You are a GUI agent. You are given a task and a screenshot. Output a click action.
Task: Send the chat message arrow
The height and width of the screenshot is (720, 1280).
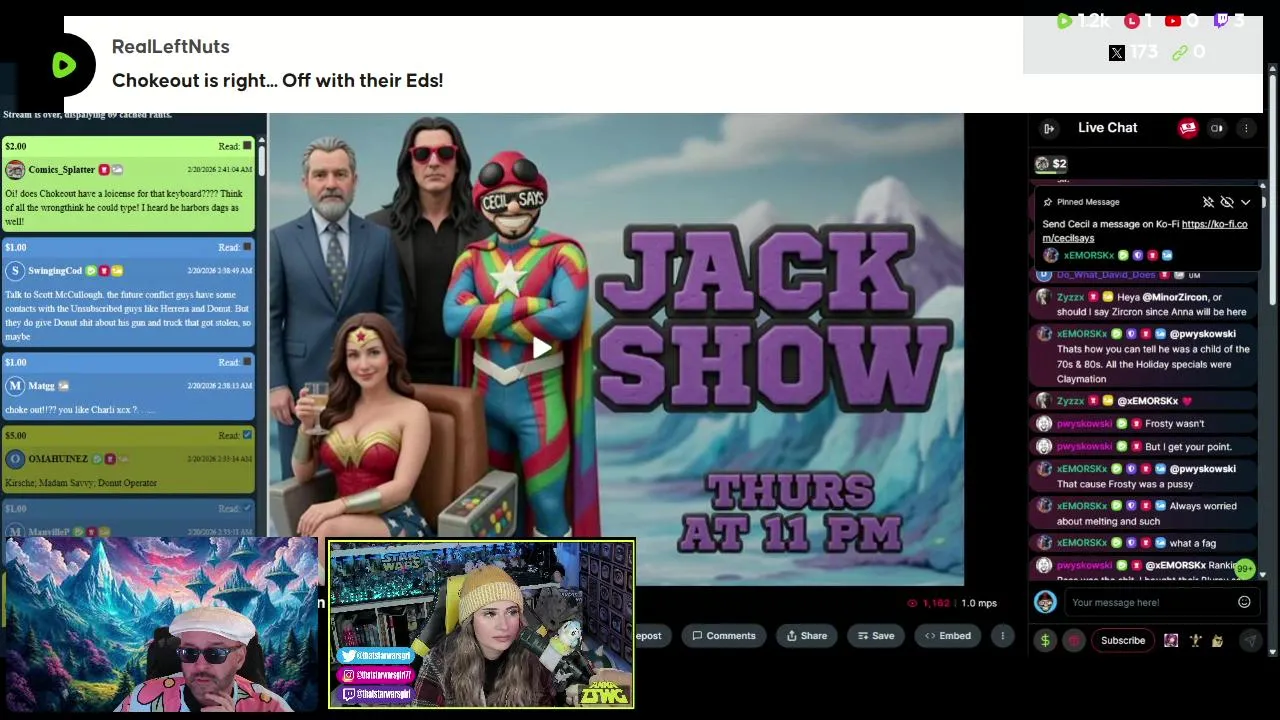click(1250, 640)
